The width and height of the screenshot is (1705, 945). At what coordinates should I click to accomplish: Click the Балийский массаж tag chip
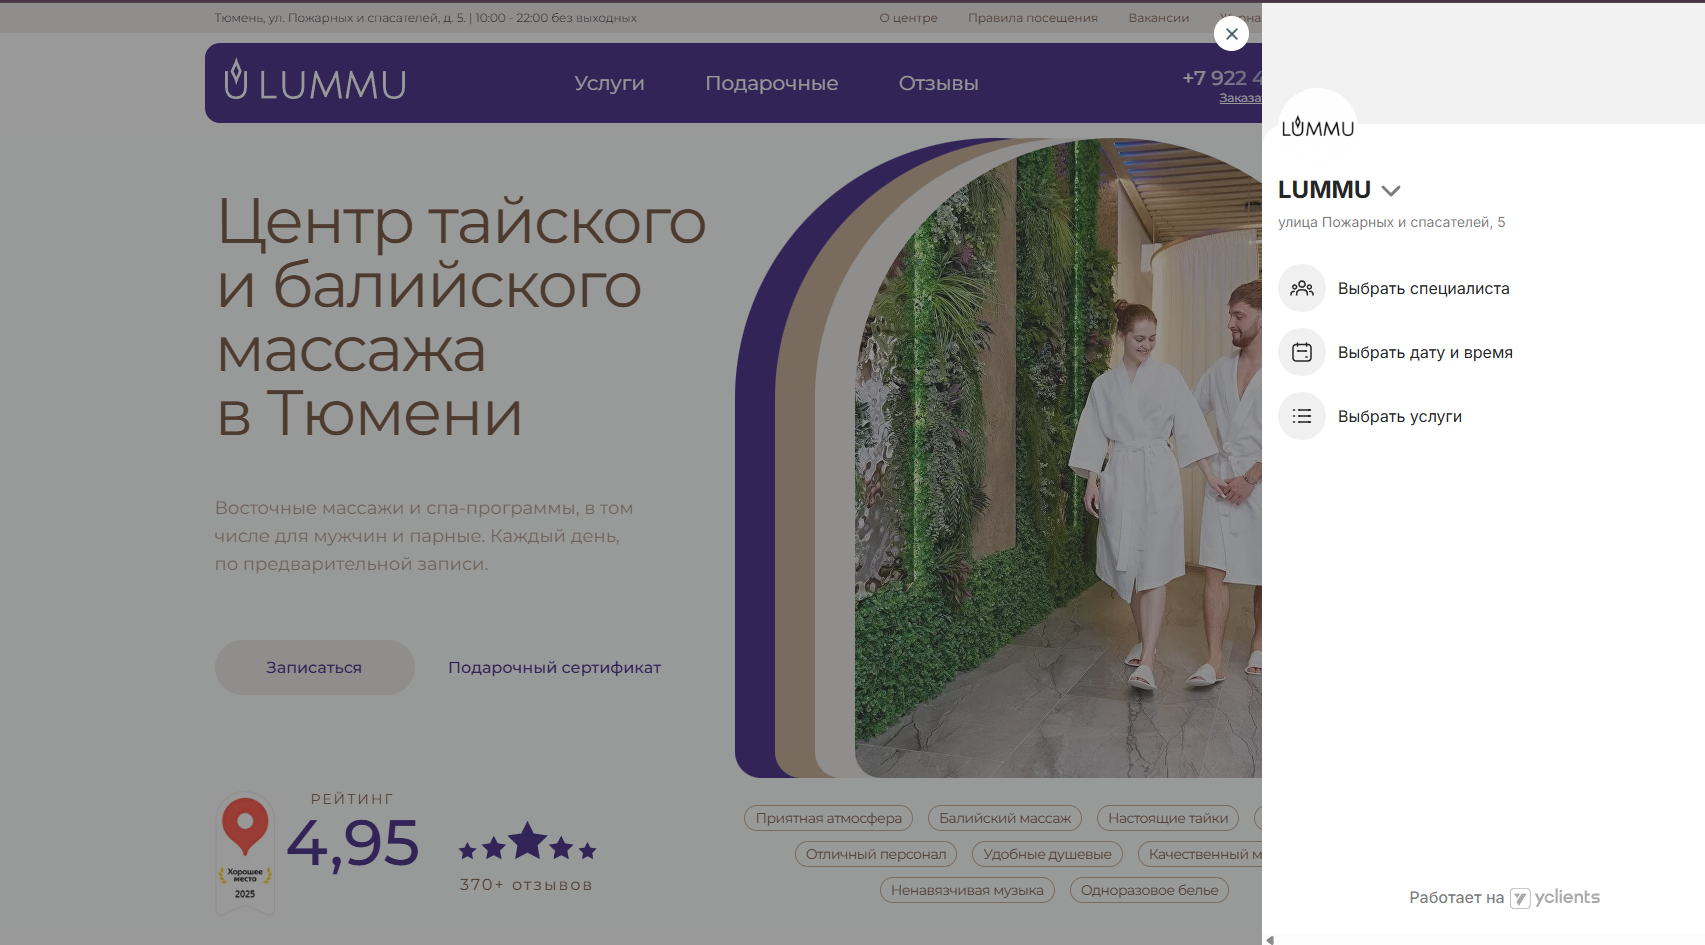point(1005,818)
